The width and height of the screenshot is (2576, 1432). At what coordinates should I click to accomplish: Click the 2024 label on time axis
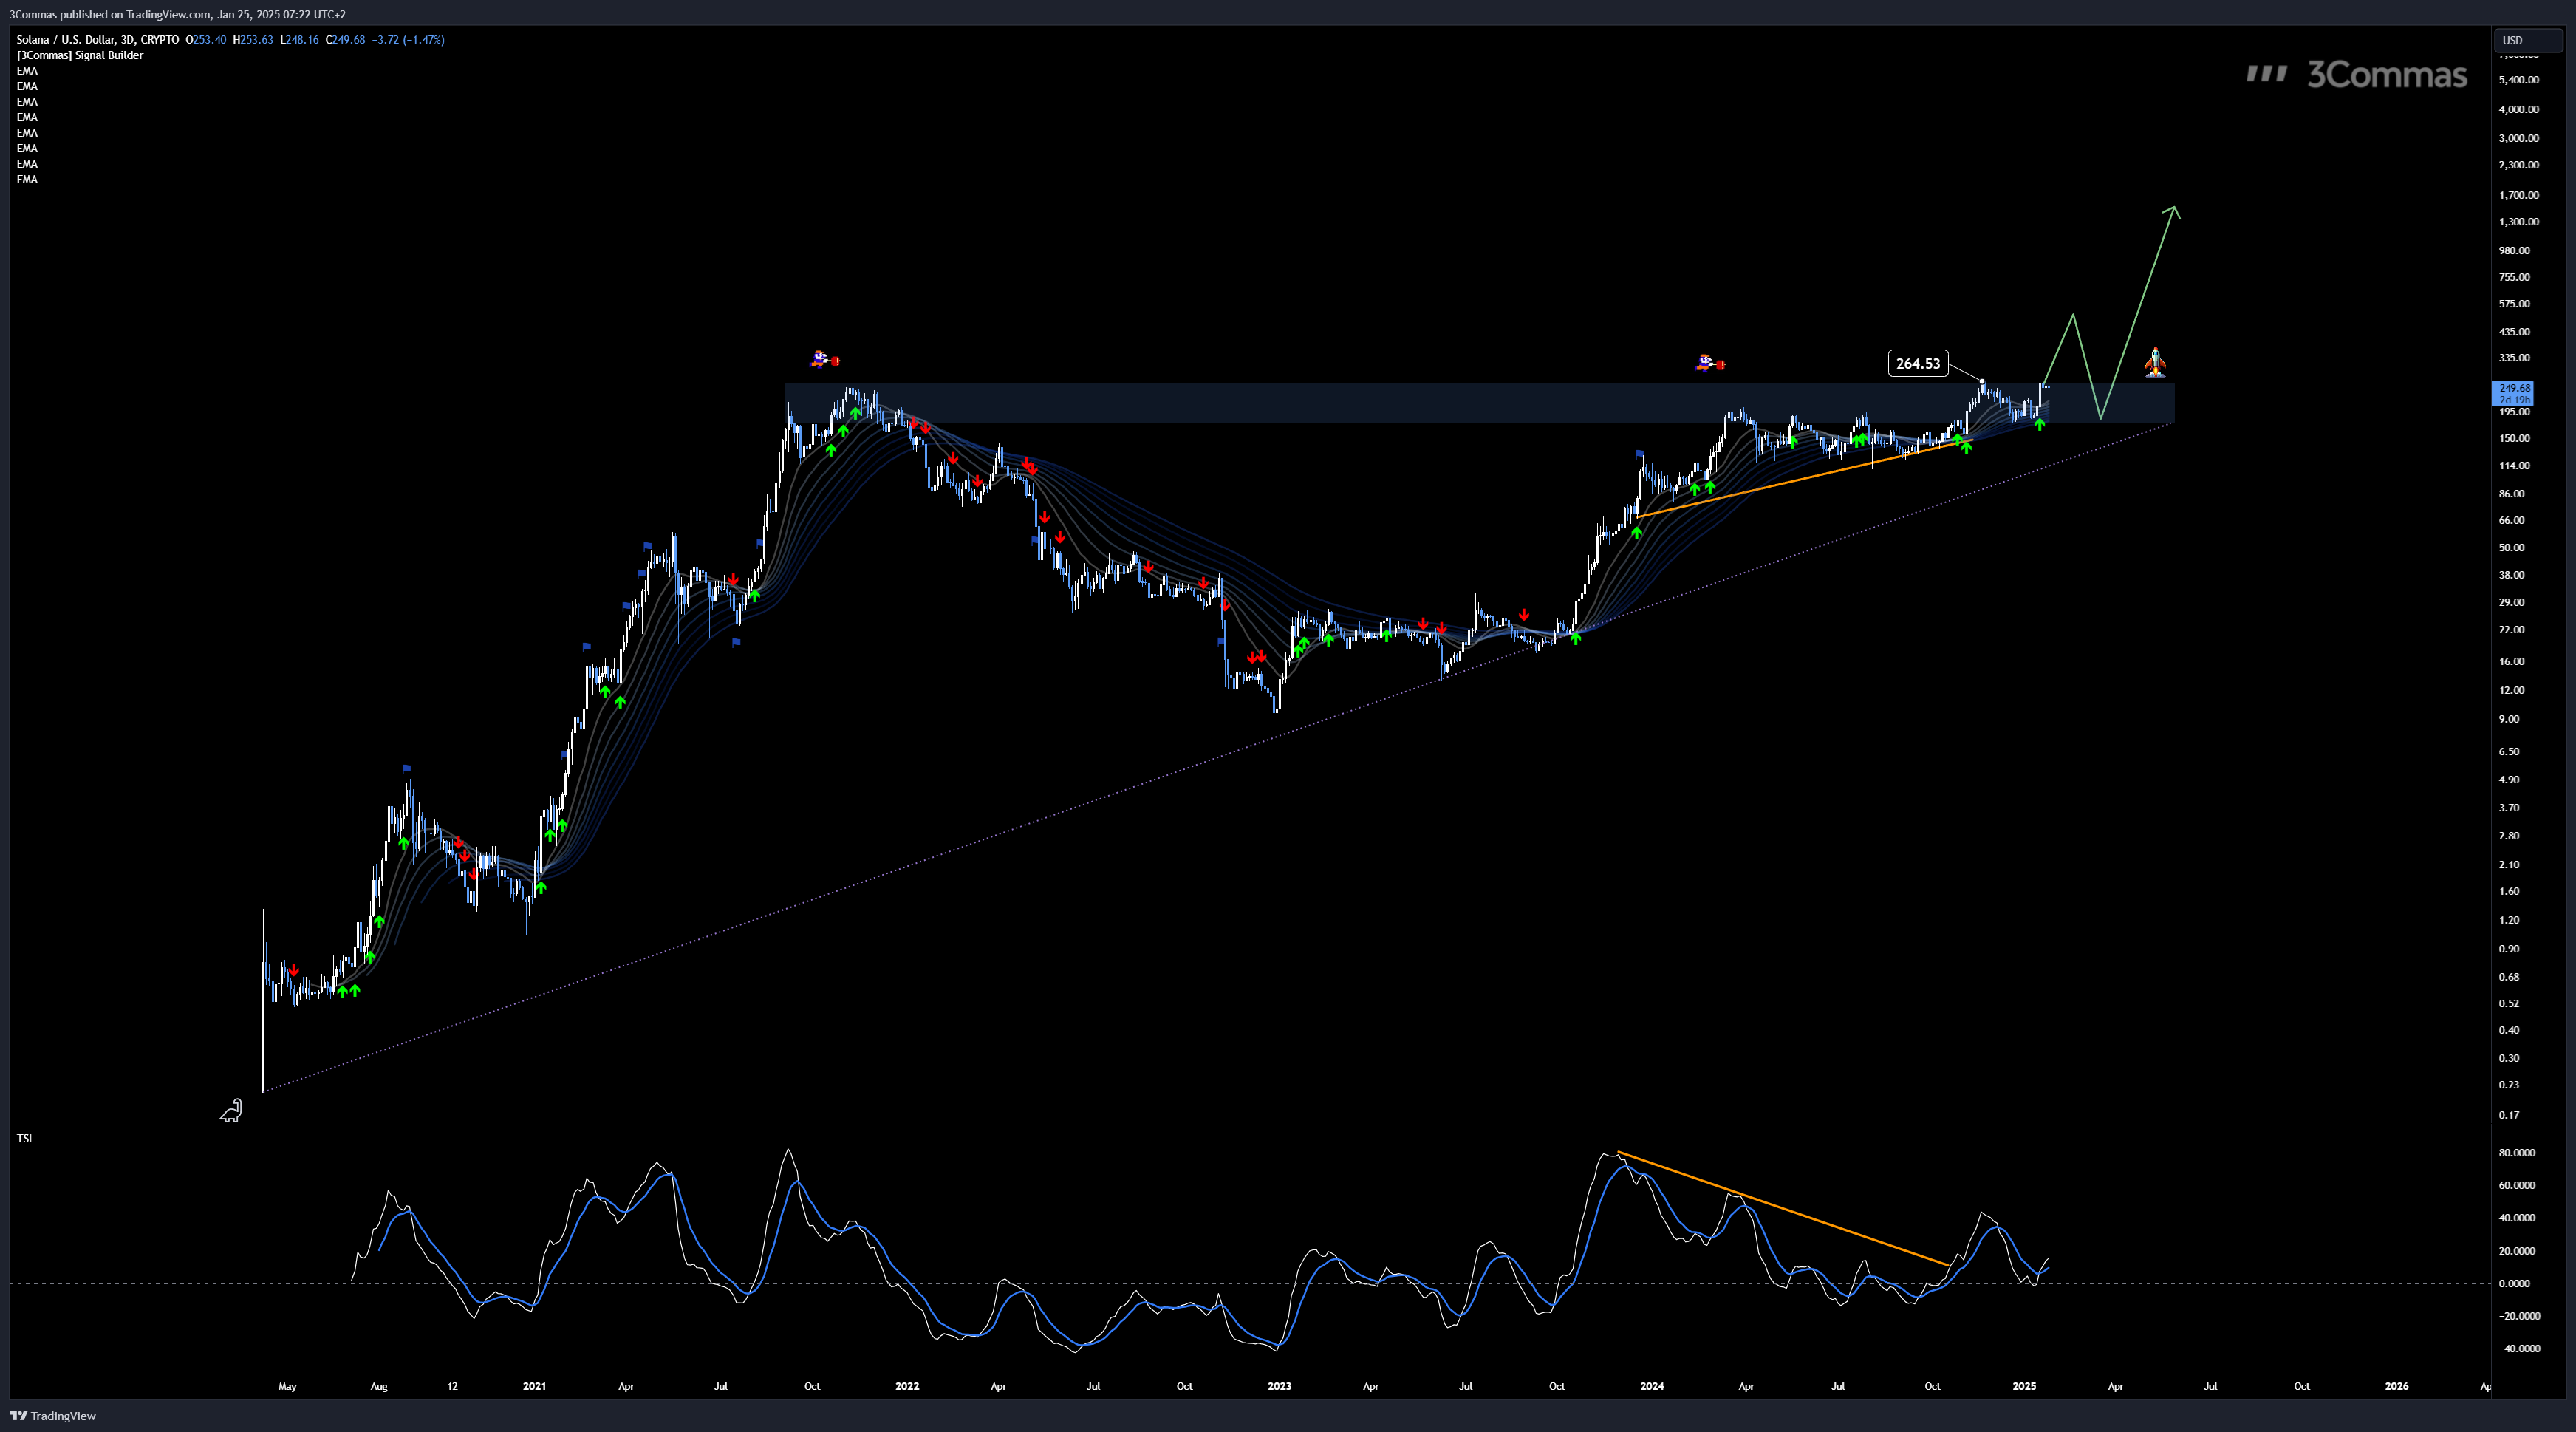[x=1652, y=1386]
